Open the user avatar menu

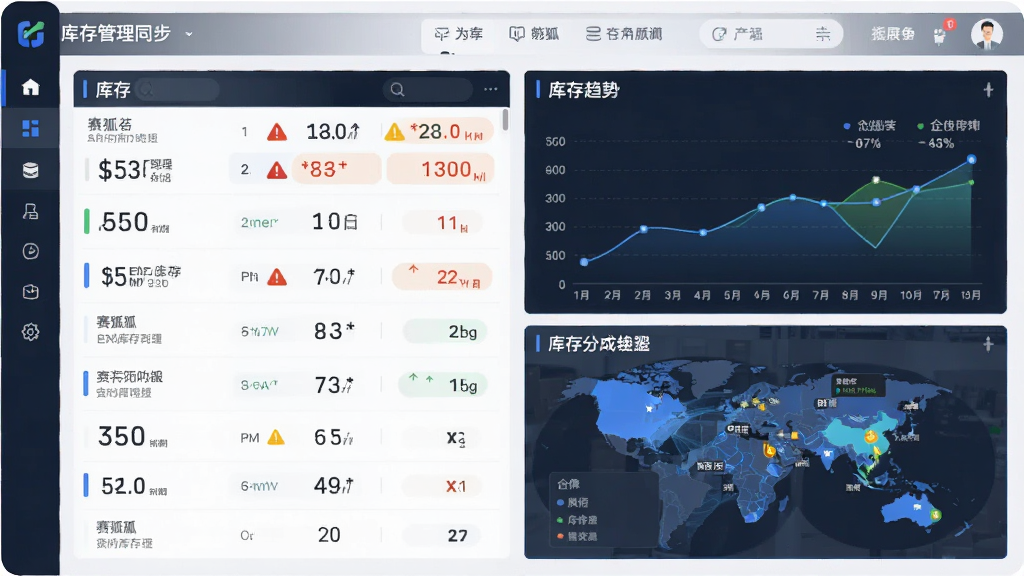[987, 34]
